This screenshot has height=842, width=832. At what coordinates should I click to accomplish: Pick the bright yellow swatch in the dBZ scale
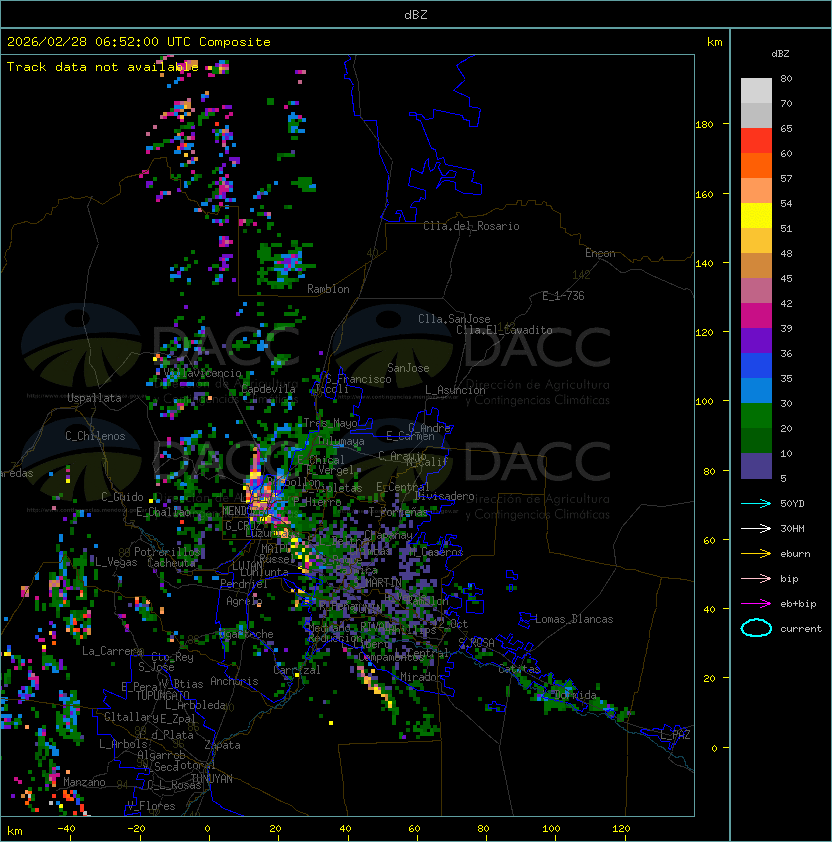pyautogui.click(x=756, y=216)
